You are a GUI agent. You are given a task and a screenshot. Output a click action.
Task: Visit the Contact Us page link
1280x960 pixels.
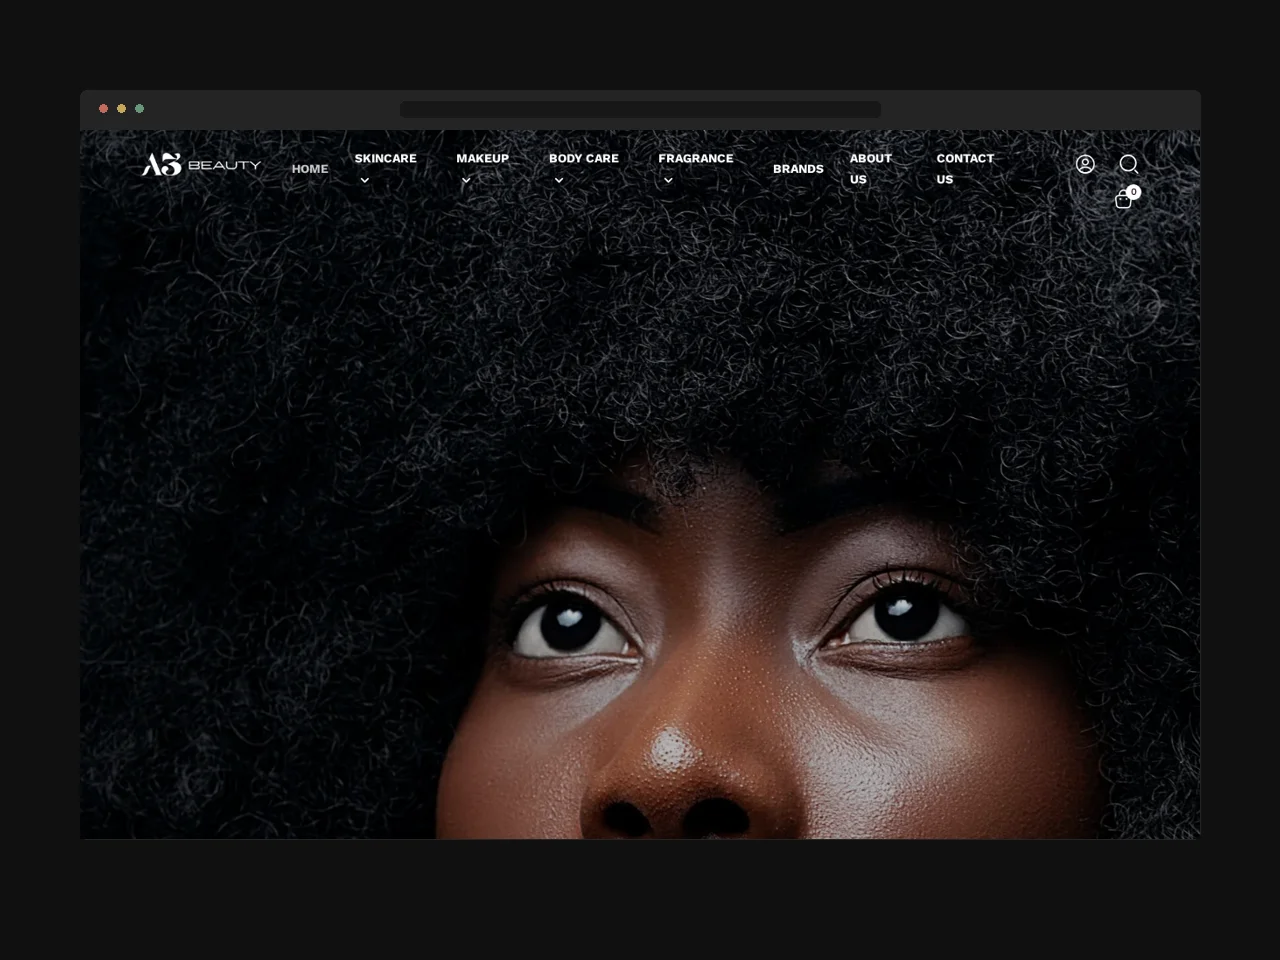965,169
